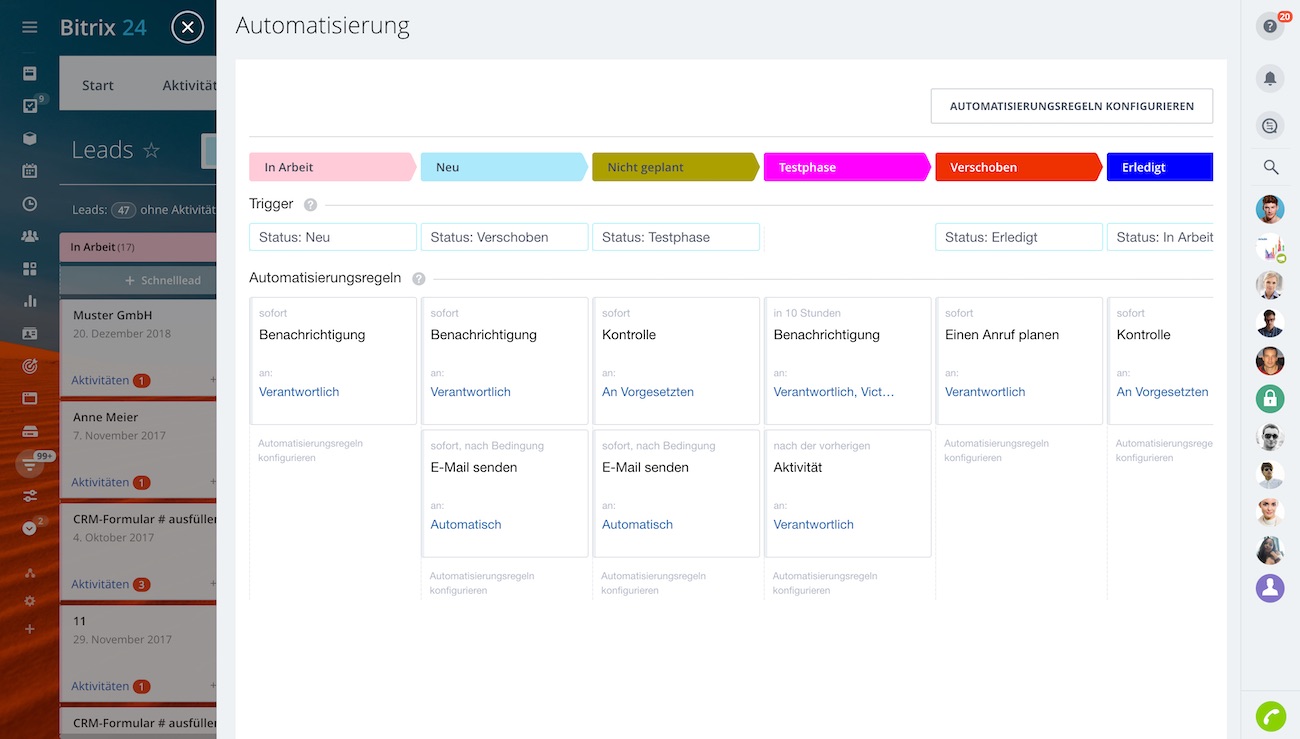
Task: Open E-Mail senden rule in Neu column
Action: point(505,493)
